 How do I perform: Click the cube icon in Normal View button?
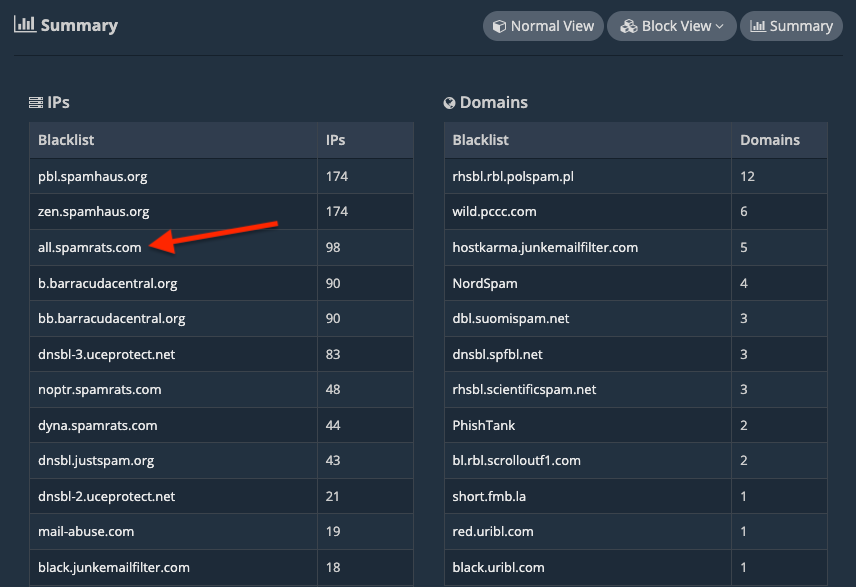coord(498,26)
